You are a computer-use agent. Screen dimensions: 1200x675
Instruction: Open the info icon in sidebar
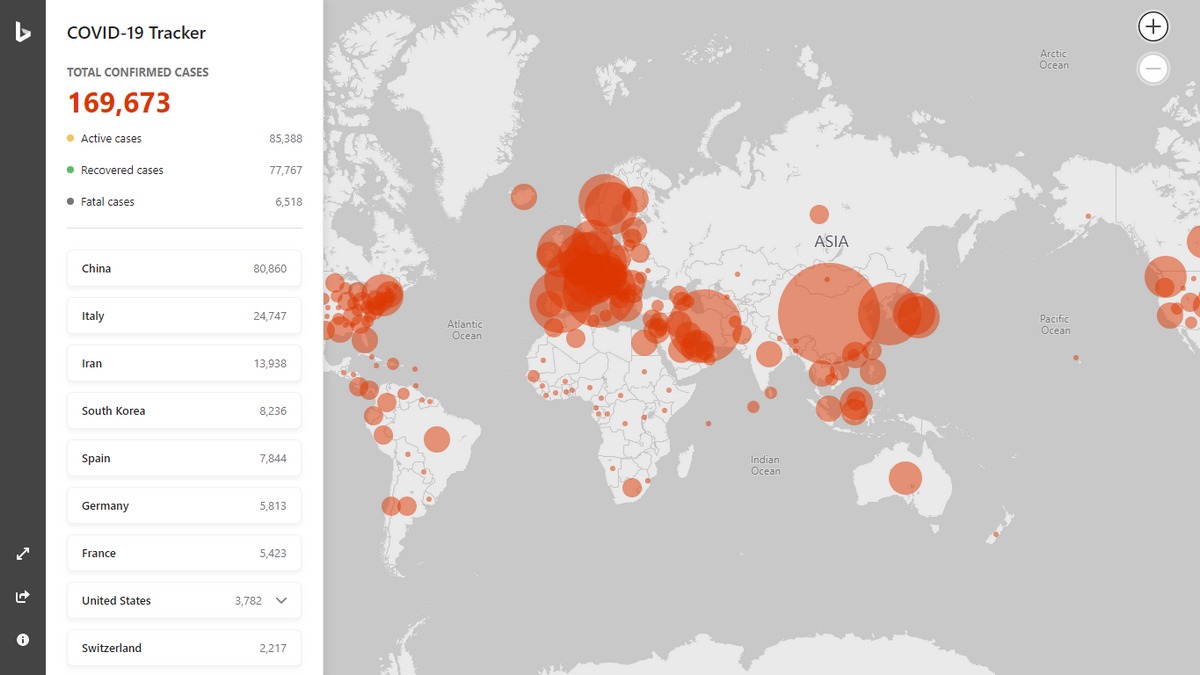pyautogui.click(x=22, y=640)
